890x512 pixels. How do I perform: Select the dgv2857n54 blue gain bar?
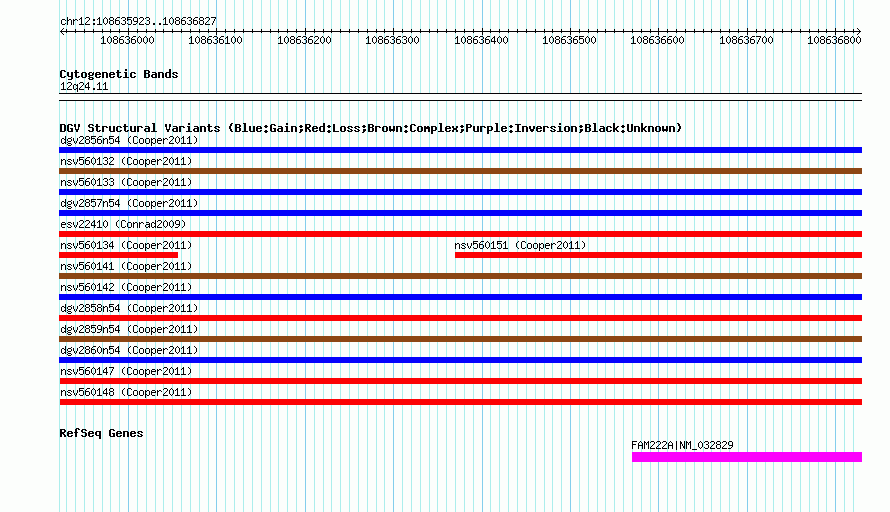point(460,213)
